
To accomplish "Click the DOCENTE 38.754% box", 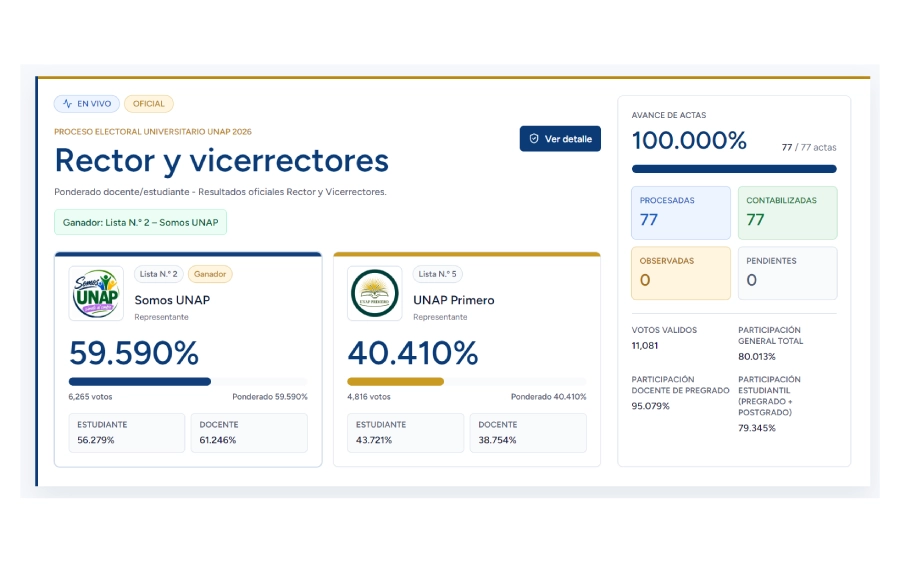I will pyautogui.click(x=528, y=433).
